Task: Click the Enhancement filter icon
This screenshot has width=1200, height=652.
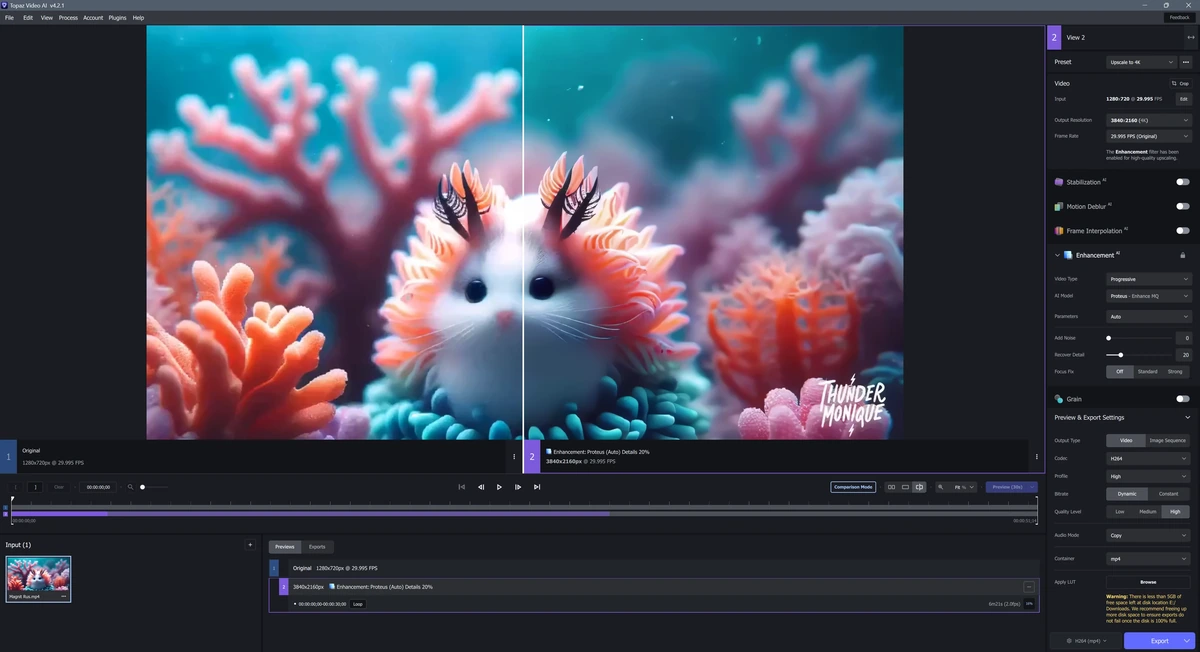Action: pos(1069,255)
